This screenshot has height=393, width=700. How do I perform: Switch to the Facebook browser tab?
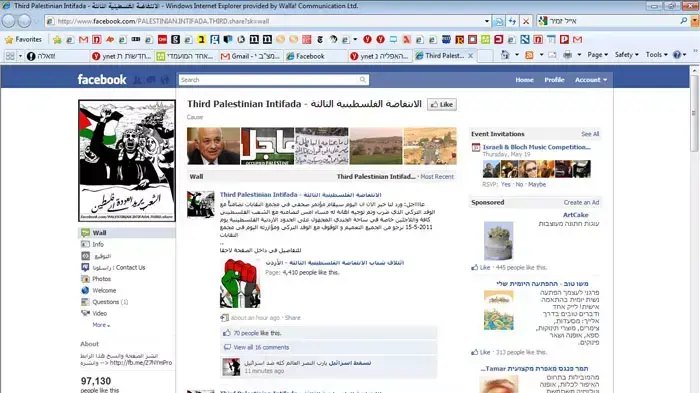315,56
